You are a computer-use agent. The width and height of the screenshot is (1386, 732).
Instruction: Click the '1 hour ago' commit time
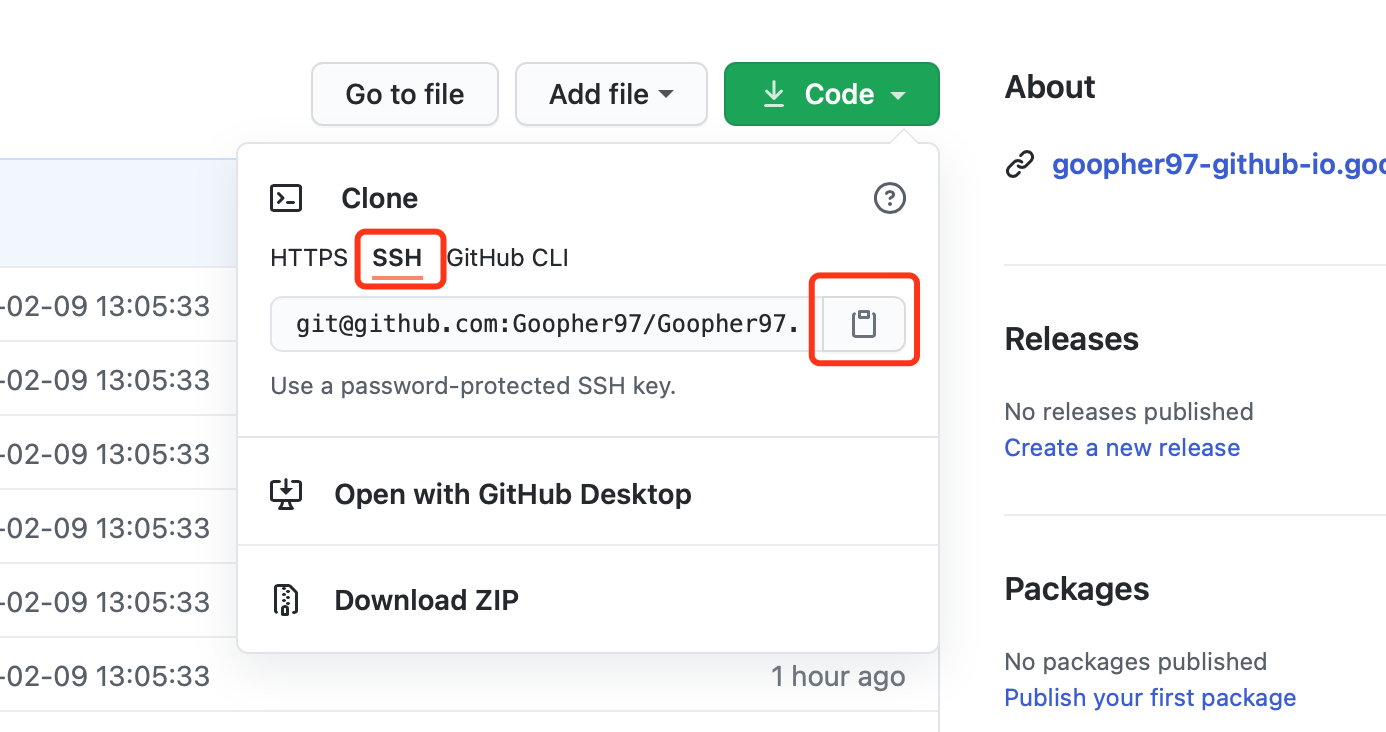pyautogui.click(x=838, y=677)
